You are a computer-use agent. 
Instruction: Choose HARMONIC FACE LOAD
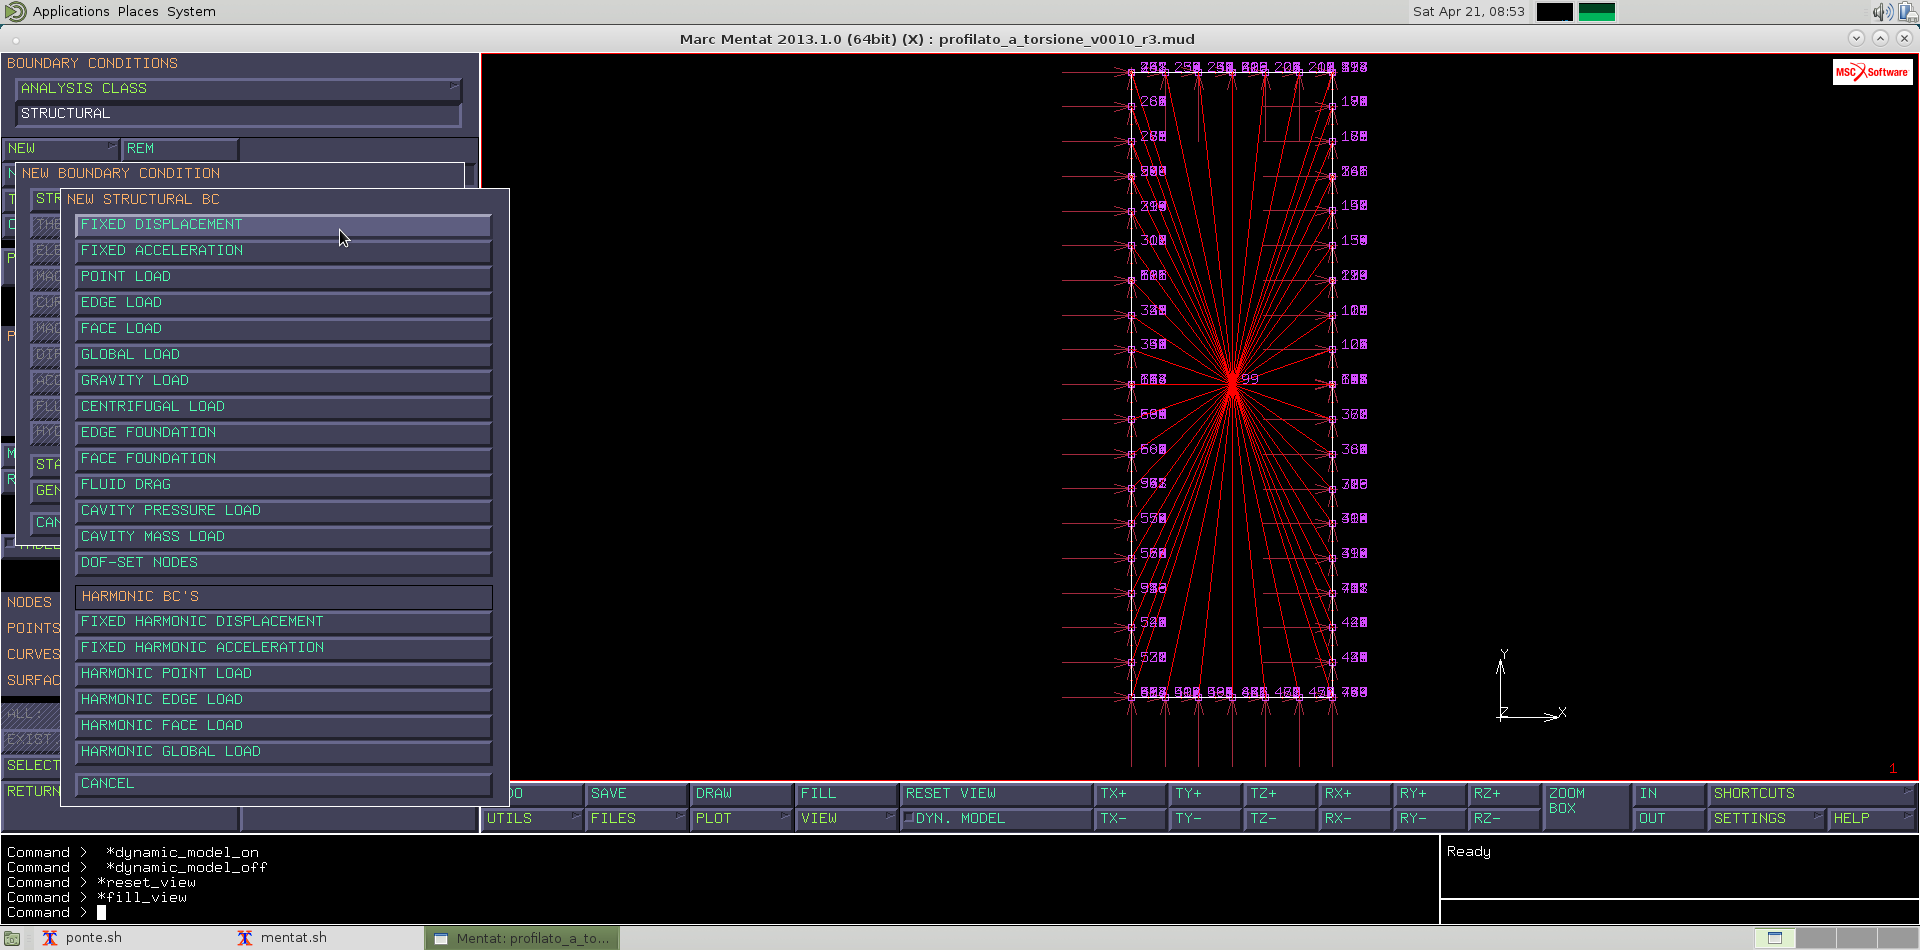pyautogui.click(x=283, y=726)
